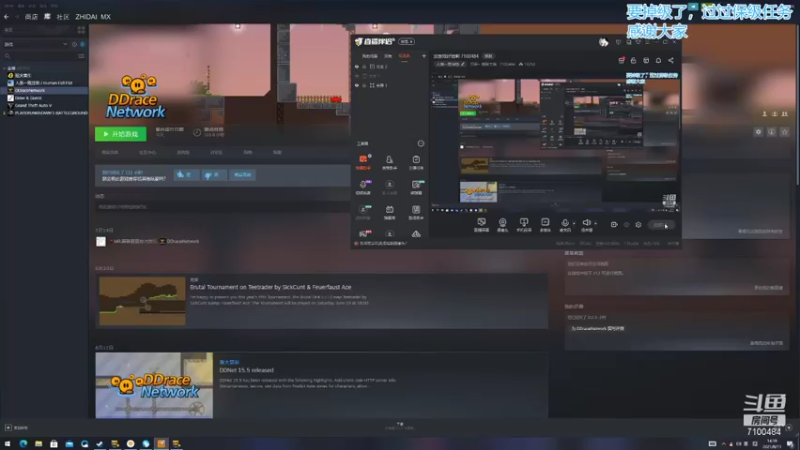Add mobile screen-cast source in streaming app
Viewport: 800px width, 450px height.
tap(524, 224)
